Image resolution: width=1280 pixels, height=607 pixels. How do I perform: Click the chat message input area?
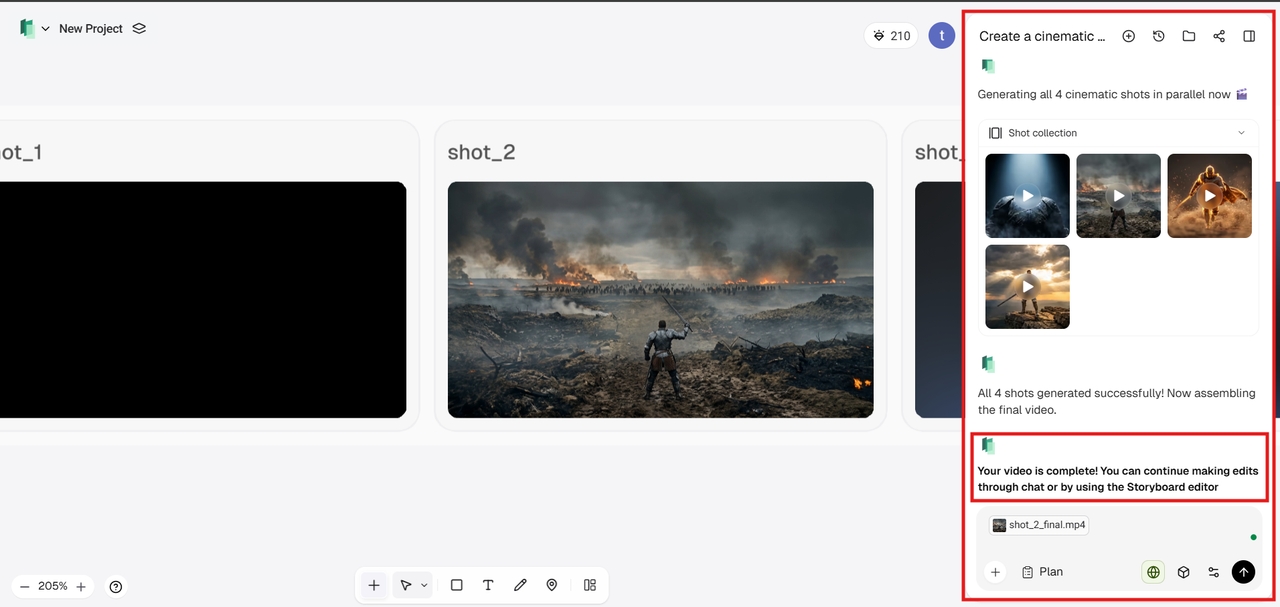click(x=1120, y=548)
